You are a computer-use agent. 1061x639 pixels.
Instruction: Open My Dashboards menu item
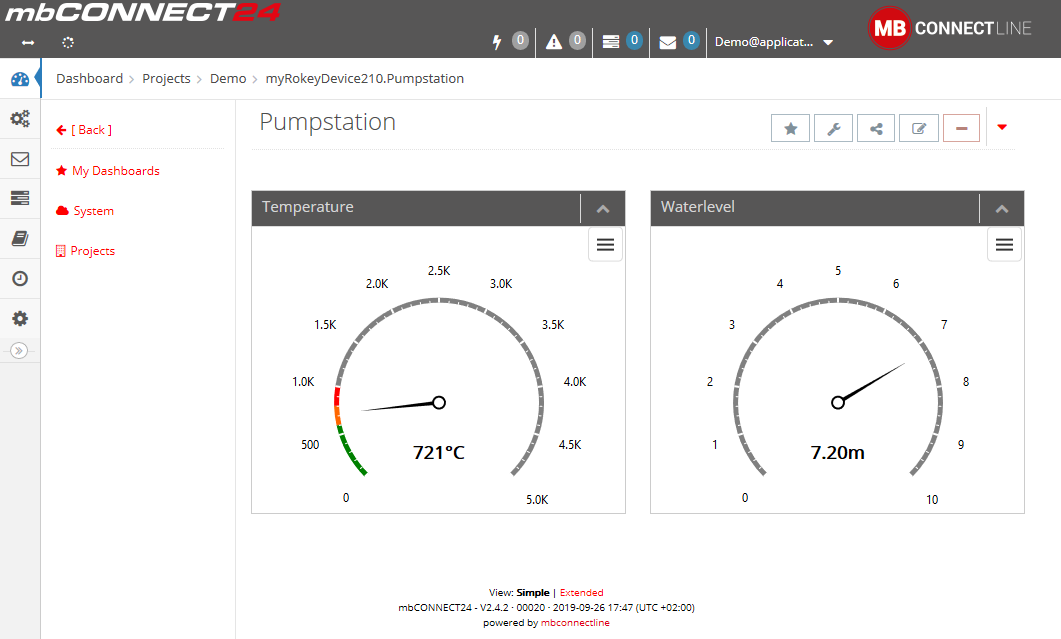(108, 171)
